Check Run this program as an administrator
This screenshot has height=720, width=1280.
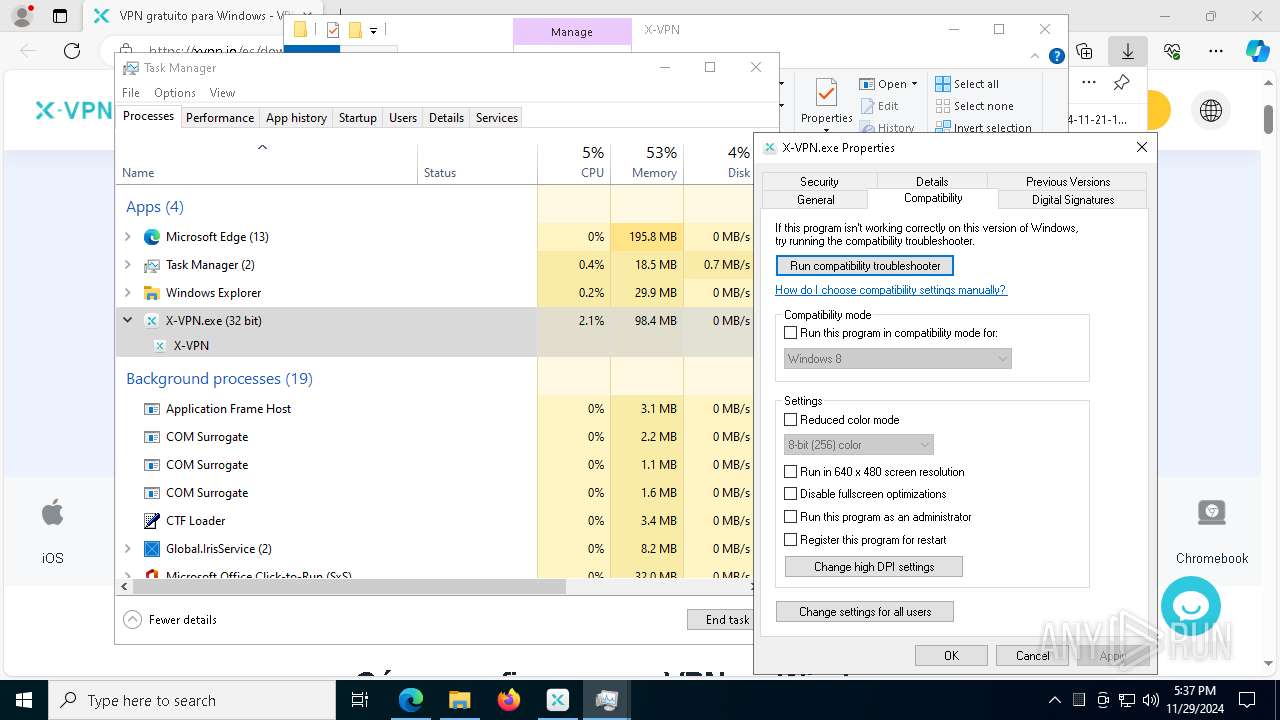[x=791, y=517]
